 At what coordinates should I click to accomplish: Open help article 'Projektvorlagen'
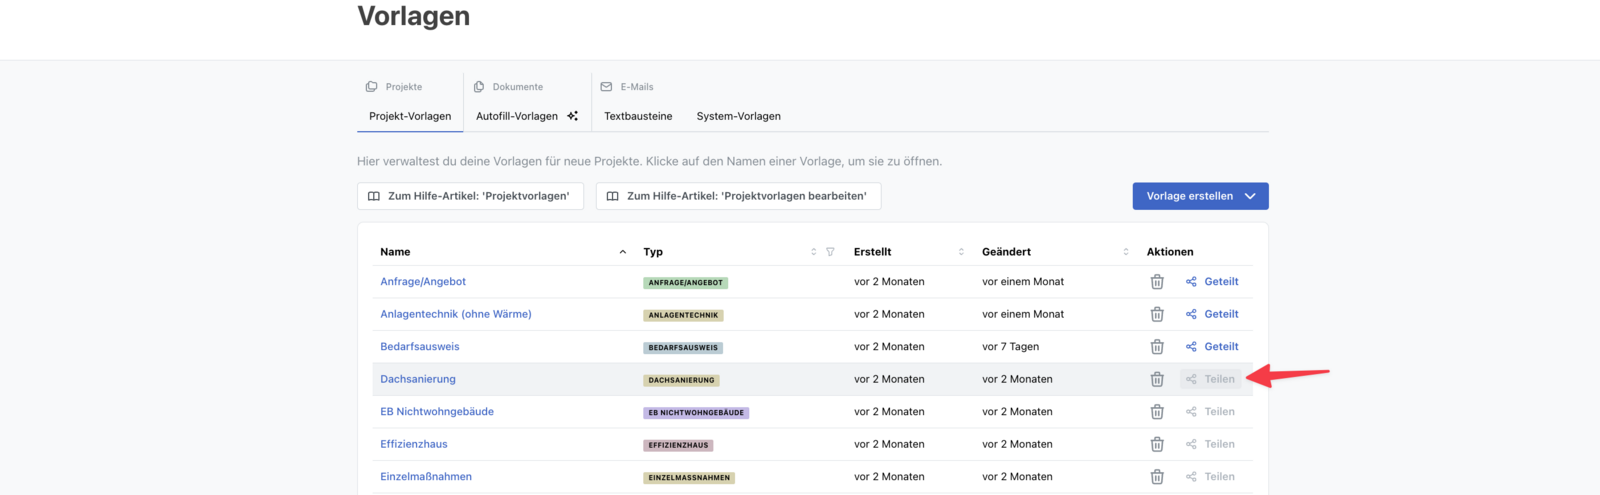470,196
